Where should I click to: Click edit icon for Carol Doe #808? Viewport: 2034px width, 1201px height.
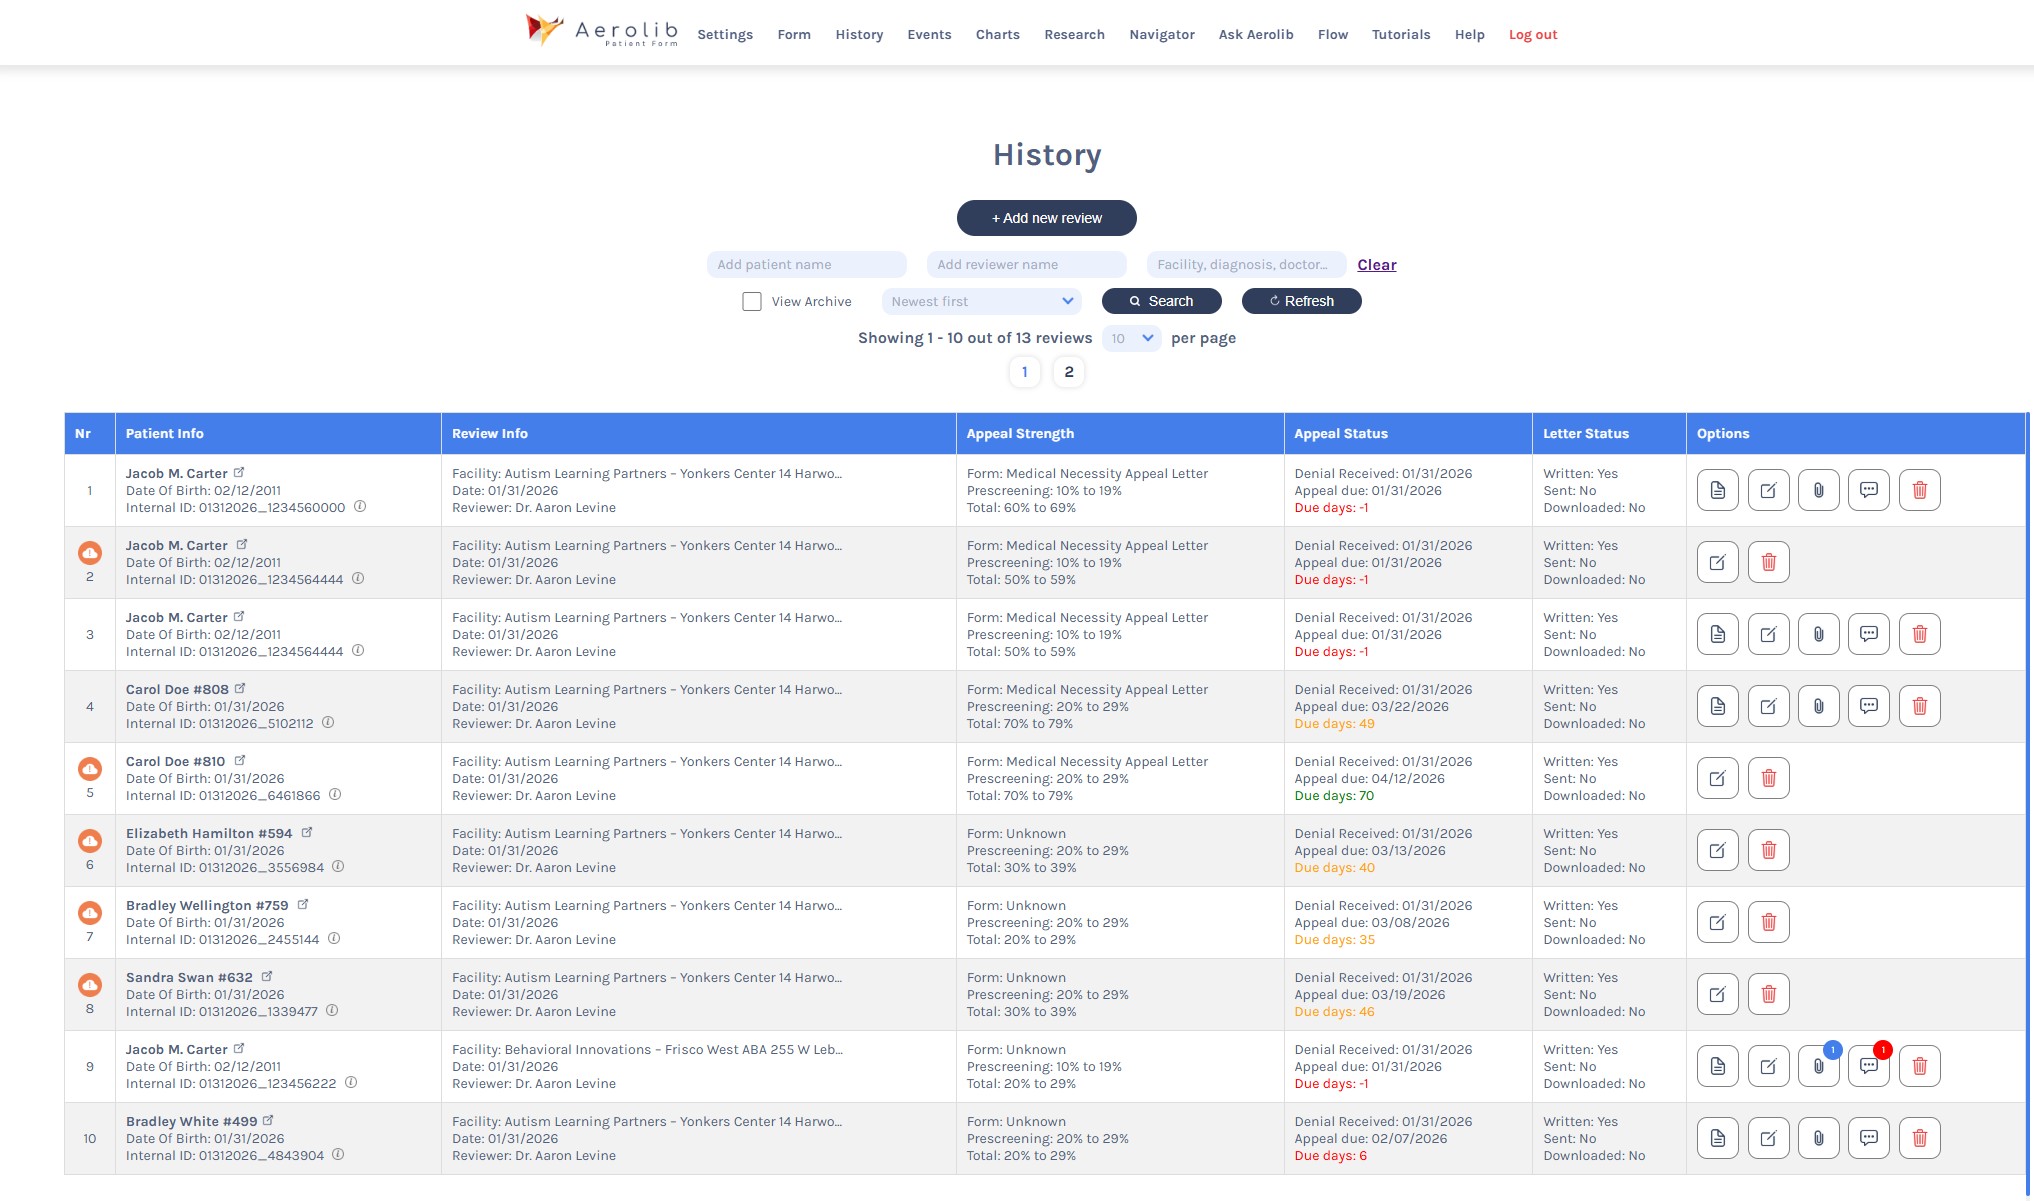click(1768, 706)
